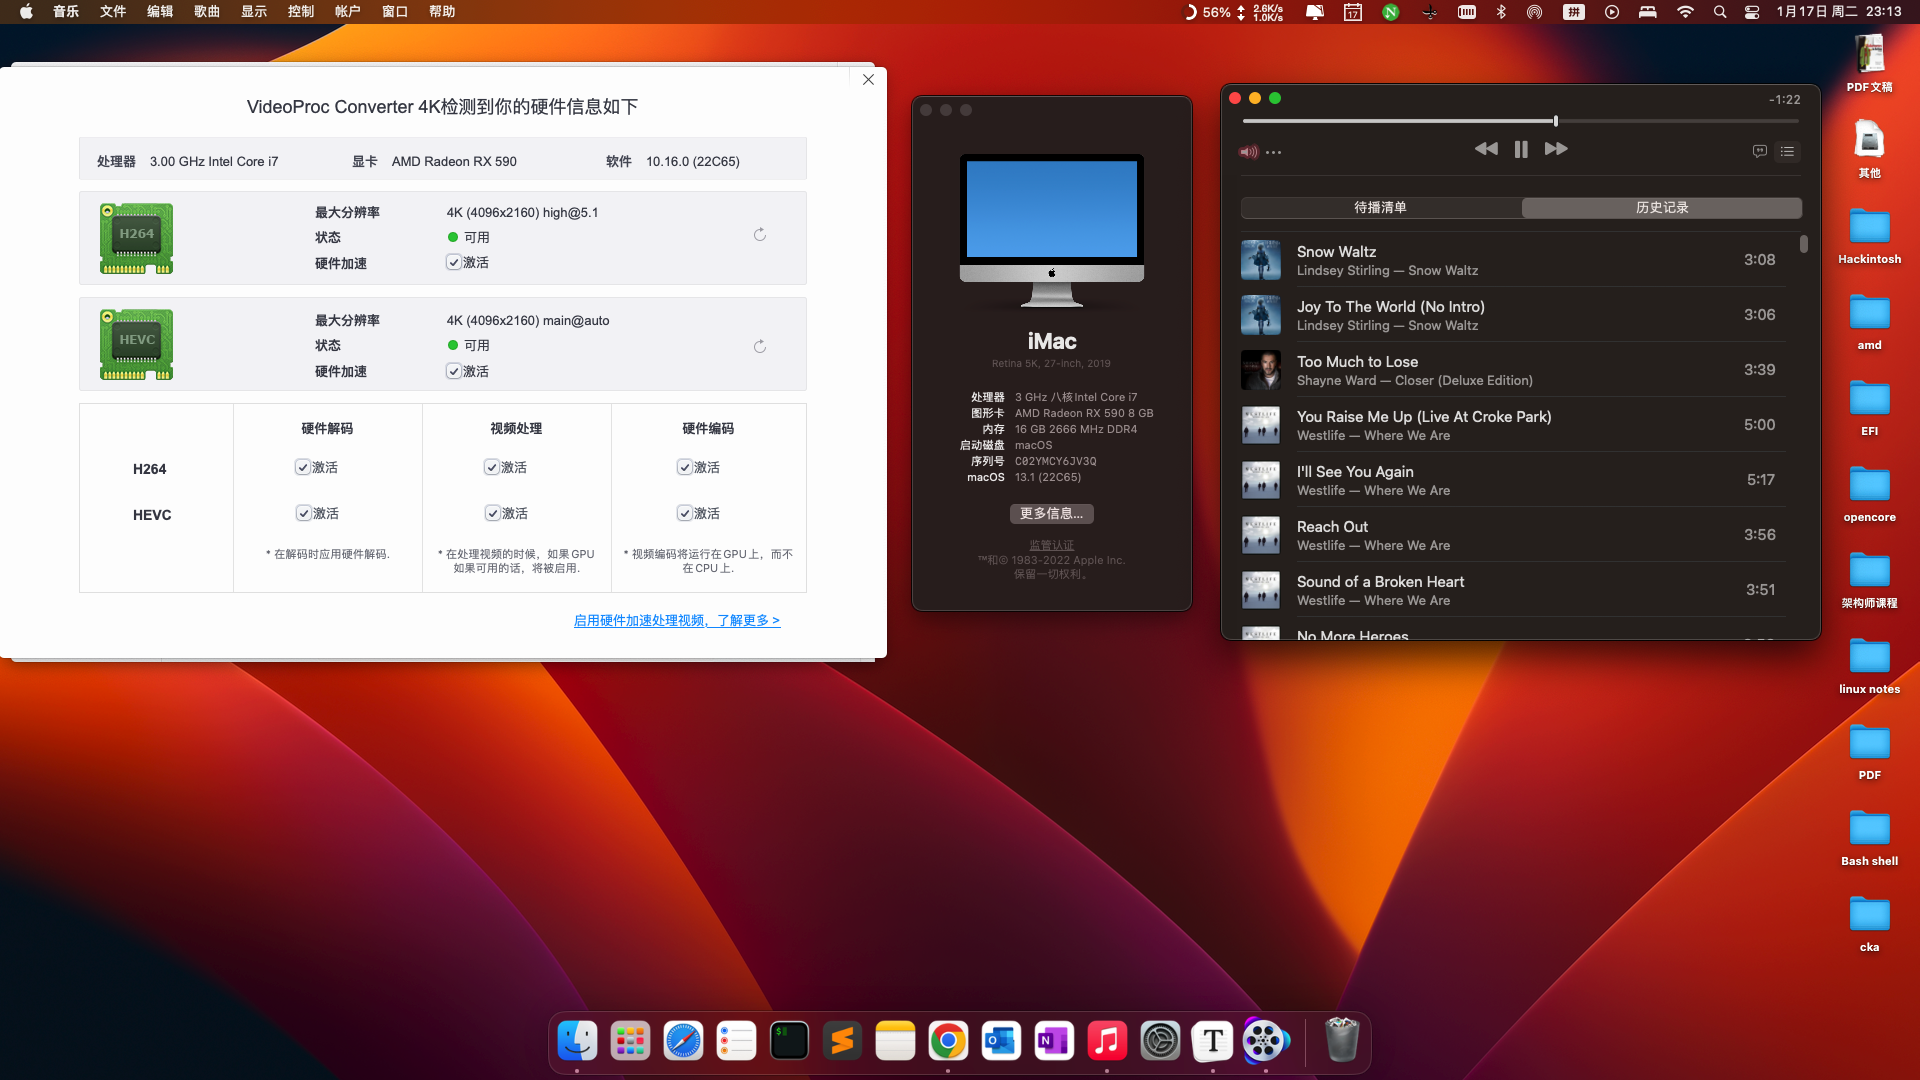Open Music app from the Dock

pos(1107,1041)
